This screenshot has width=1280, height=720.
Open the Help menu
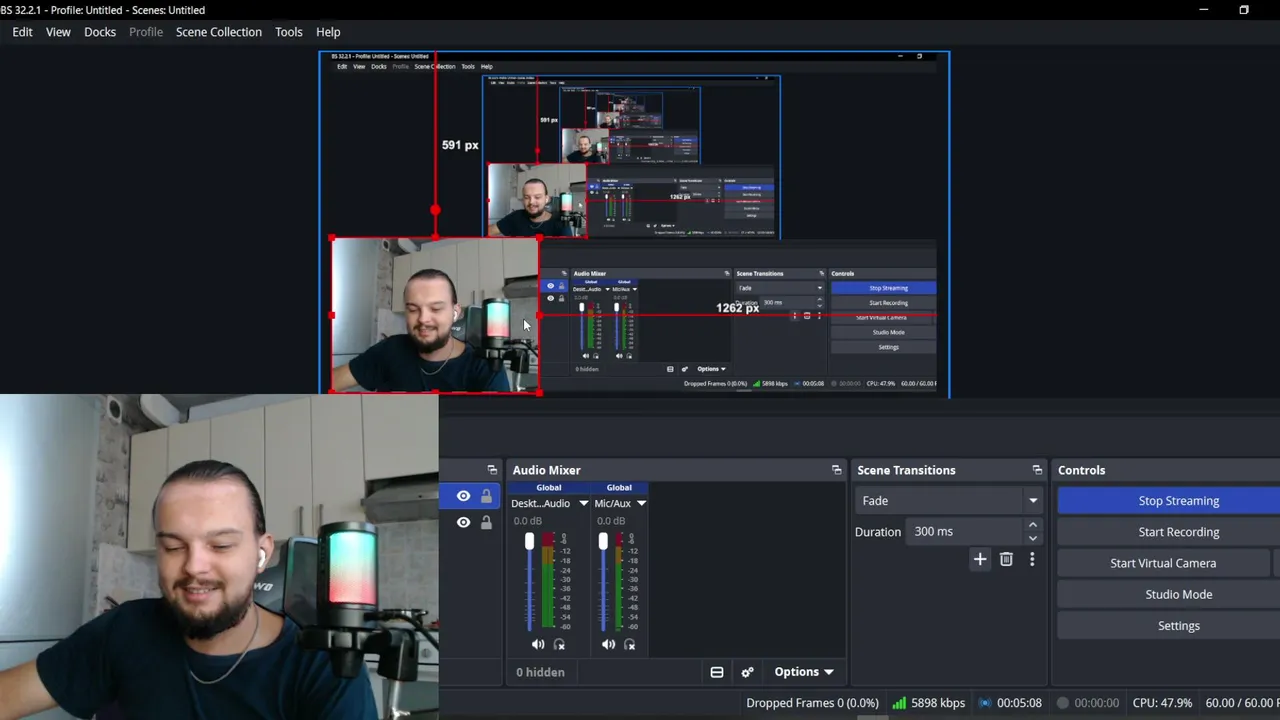point(328,32)
